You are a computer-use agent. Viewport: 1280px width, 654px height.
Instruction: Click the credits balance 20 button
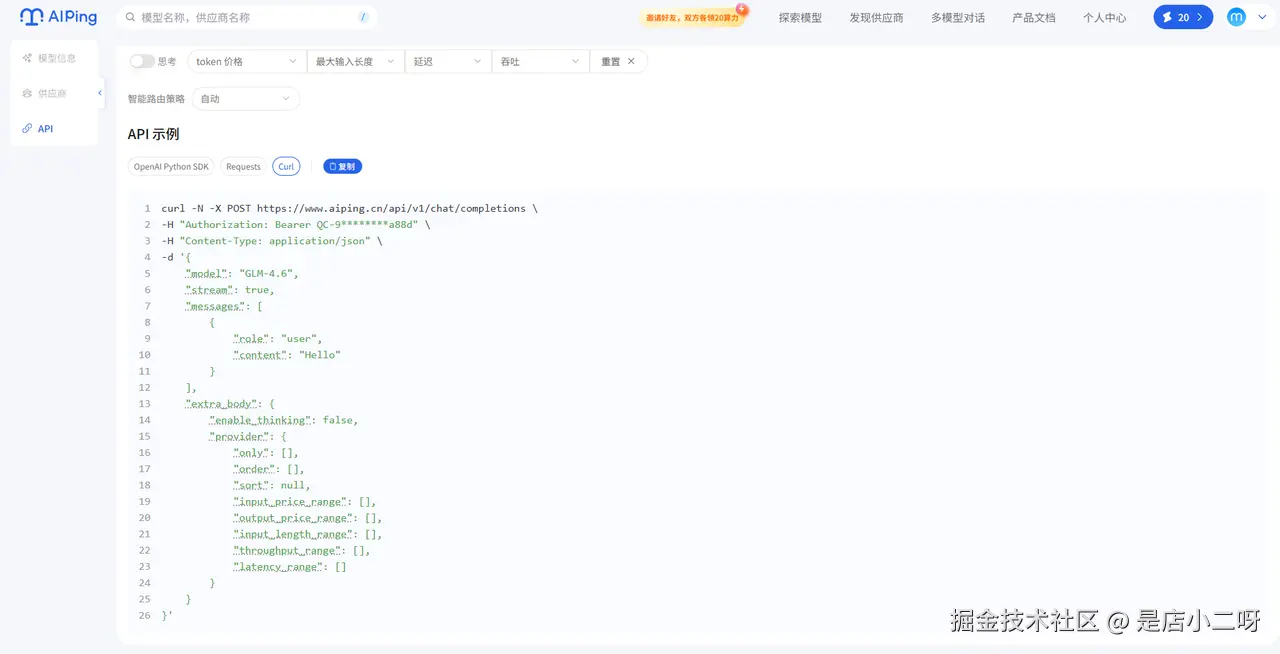coord(1183,17)
